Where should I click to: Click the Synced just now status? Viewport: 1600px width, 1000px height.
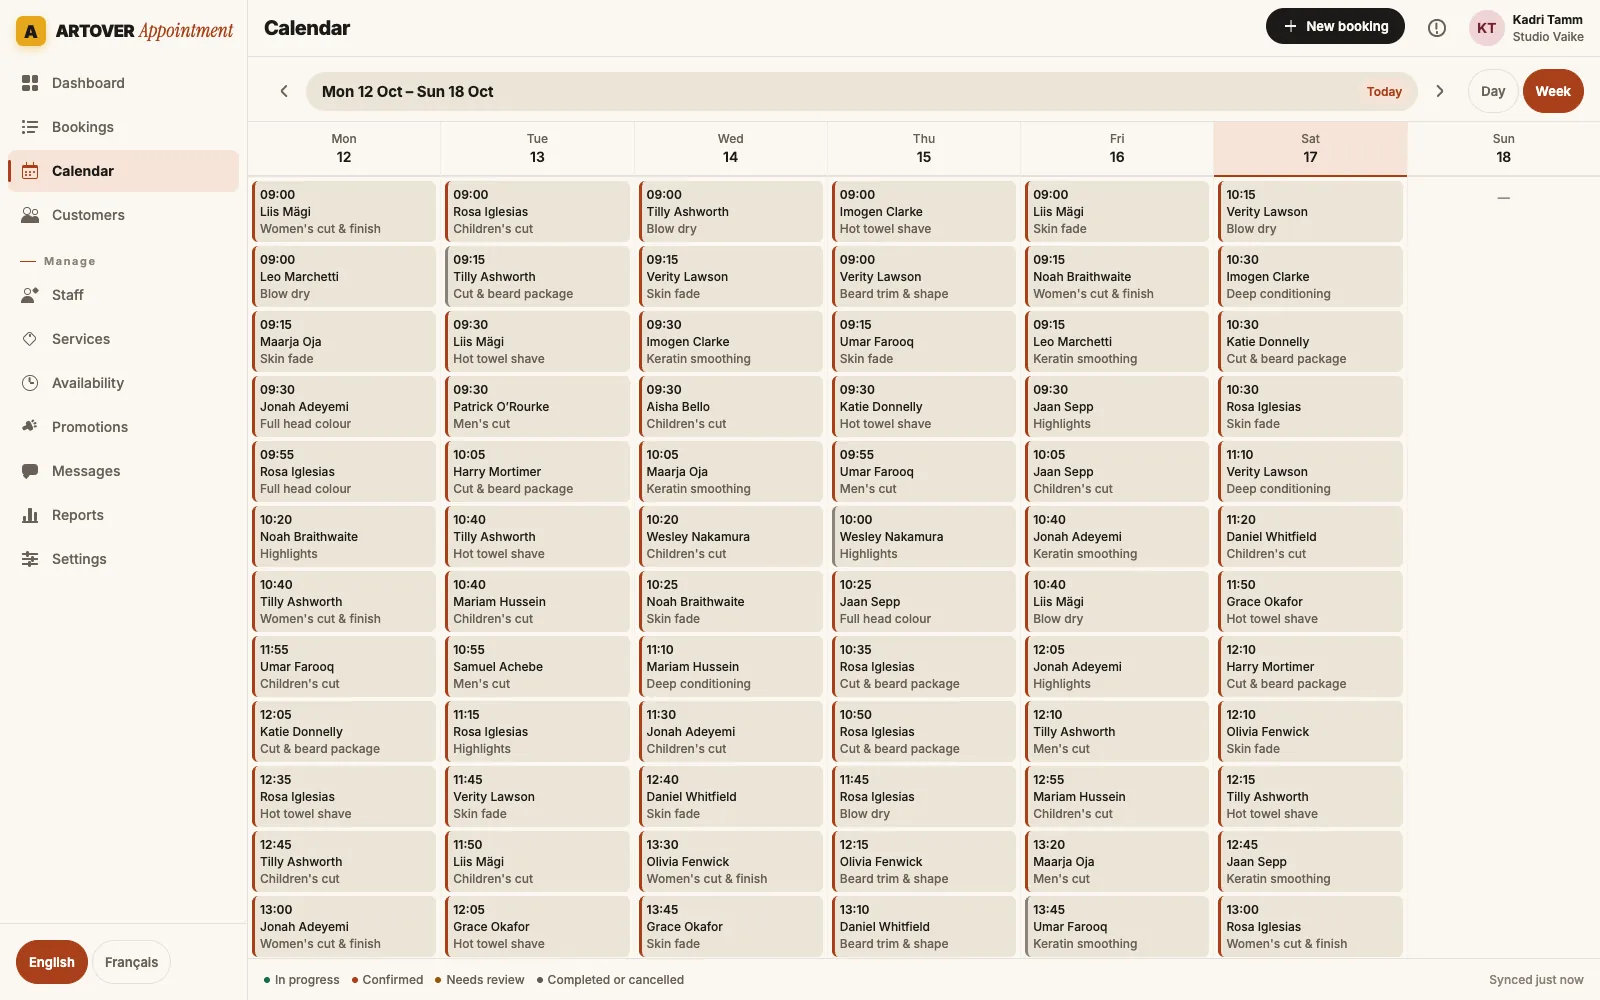pos(1536,980)
